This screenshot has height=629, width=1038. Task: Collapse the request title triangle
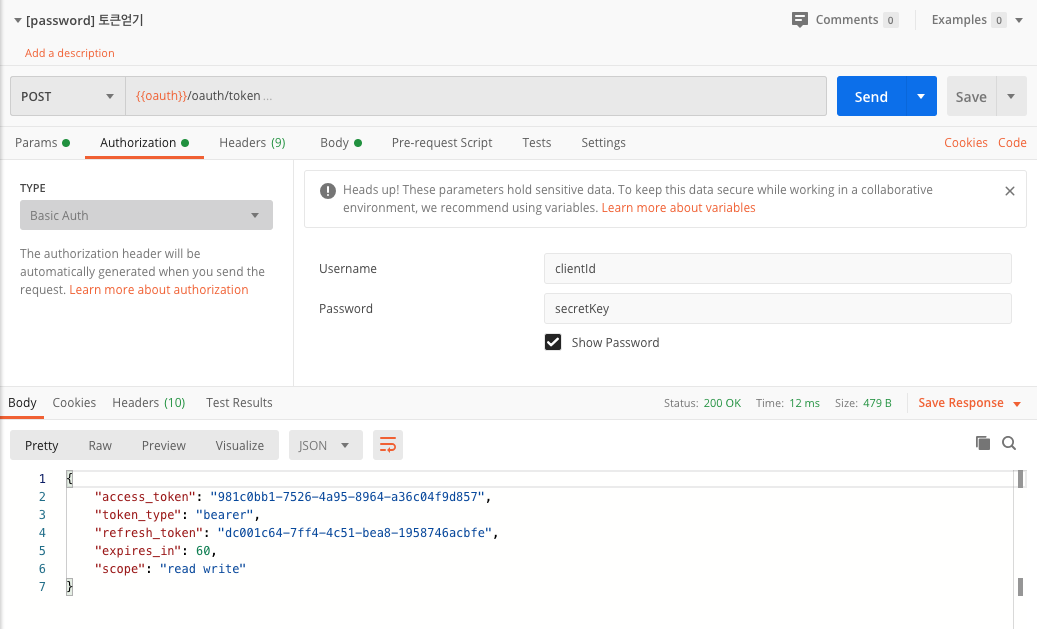[x=17, y=20]
